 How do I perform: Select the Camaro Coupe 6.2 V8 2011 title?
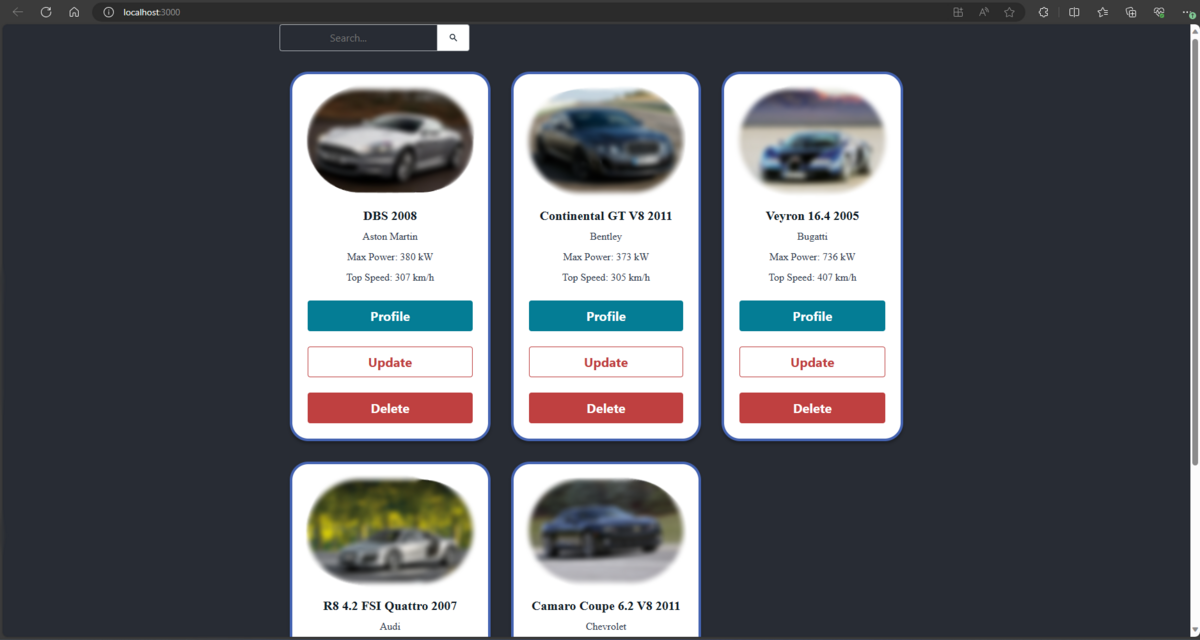tap(606, 606)
